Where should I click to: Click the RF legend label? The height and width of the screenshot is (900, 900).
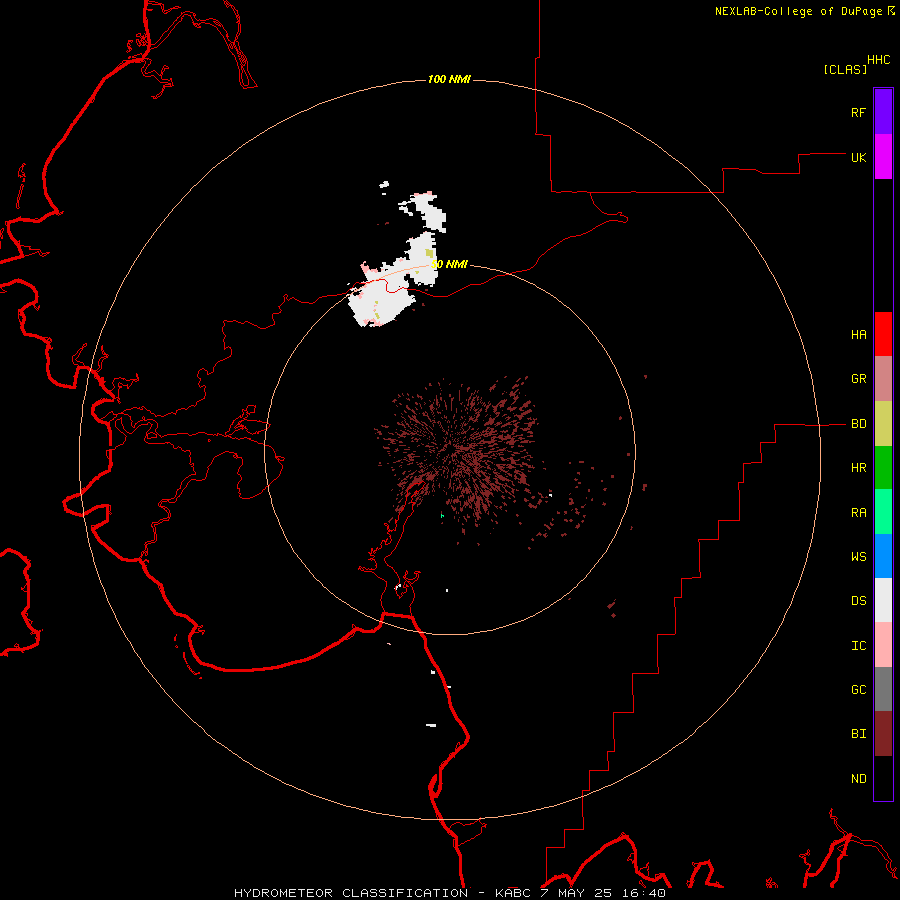click(x=858, y=112)
